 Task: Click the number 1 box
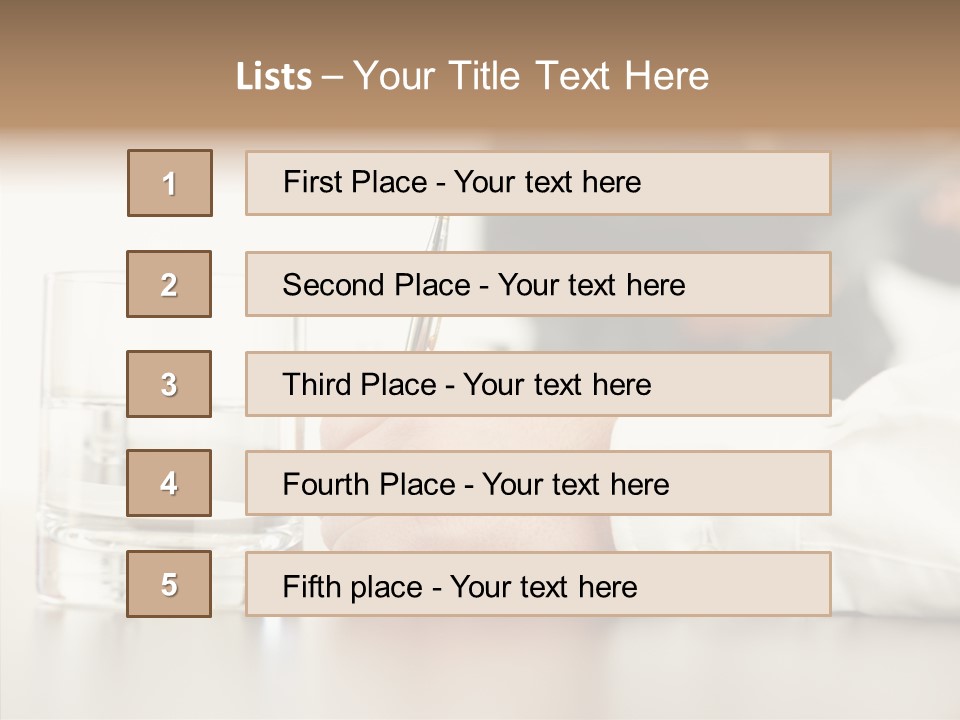170,183
